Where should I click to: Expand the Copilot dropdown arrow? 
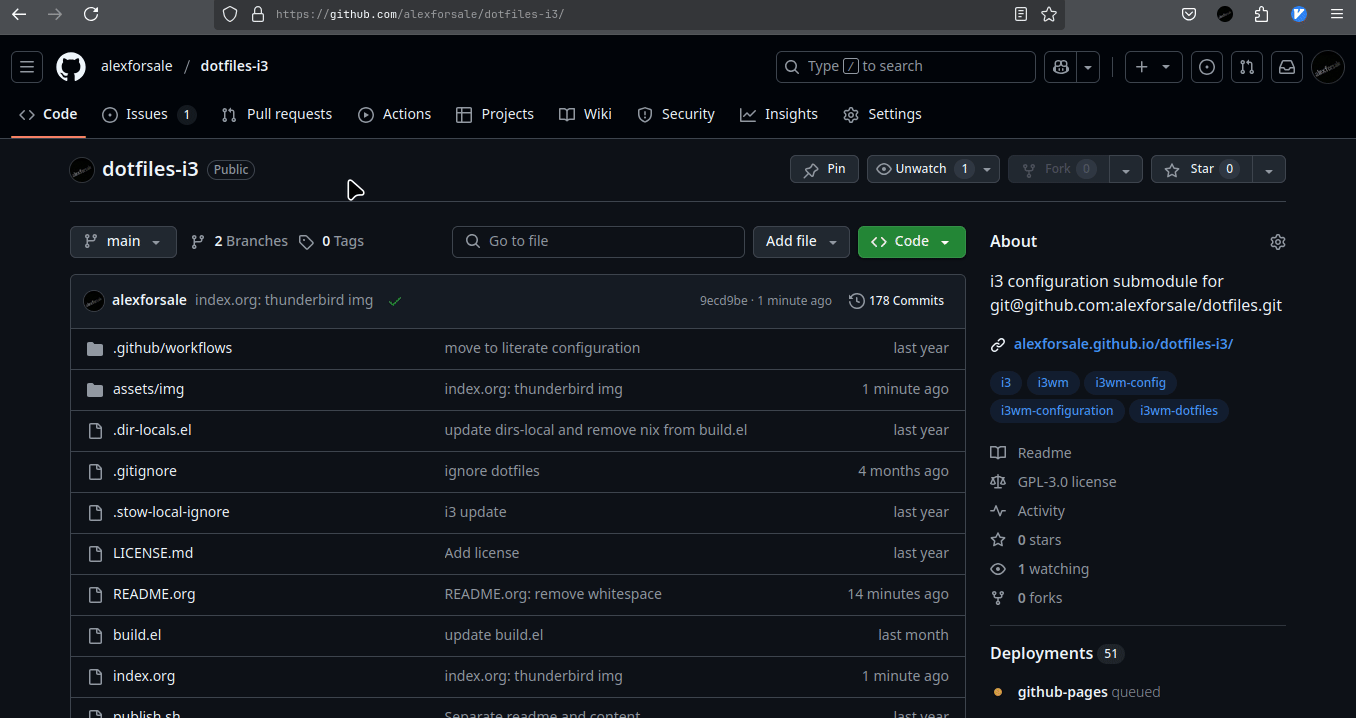(x=1088, y=67)
